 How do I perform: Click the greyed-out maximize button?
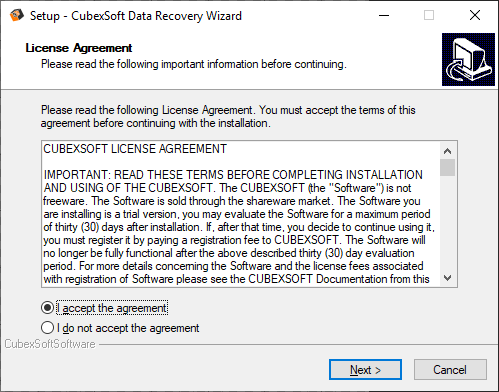pos(429,15)
